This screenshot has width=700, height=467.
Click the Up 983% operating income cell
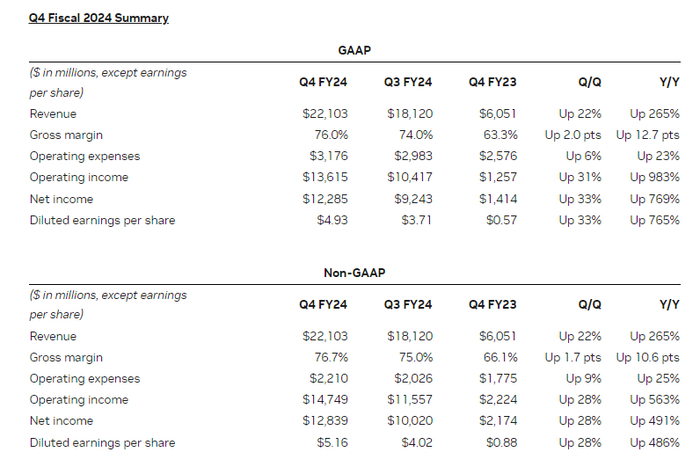click(655, 177)
